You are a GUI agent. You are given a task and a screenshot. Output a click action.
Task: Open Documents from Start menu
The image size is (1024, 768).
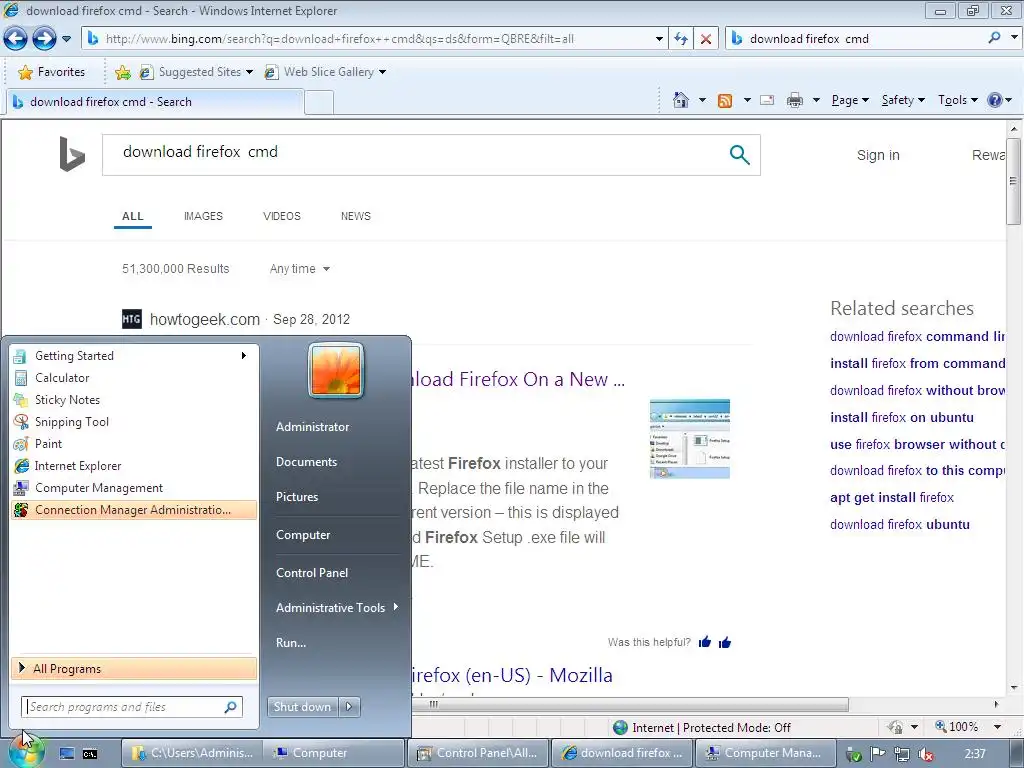tap(306, 462)
